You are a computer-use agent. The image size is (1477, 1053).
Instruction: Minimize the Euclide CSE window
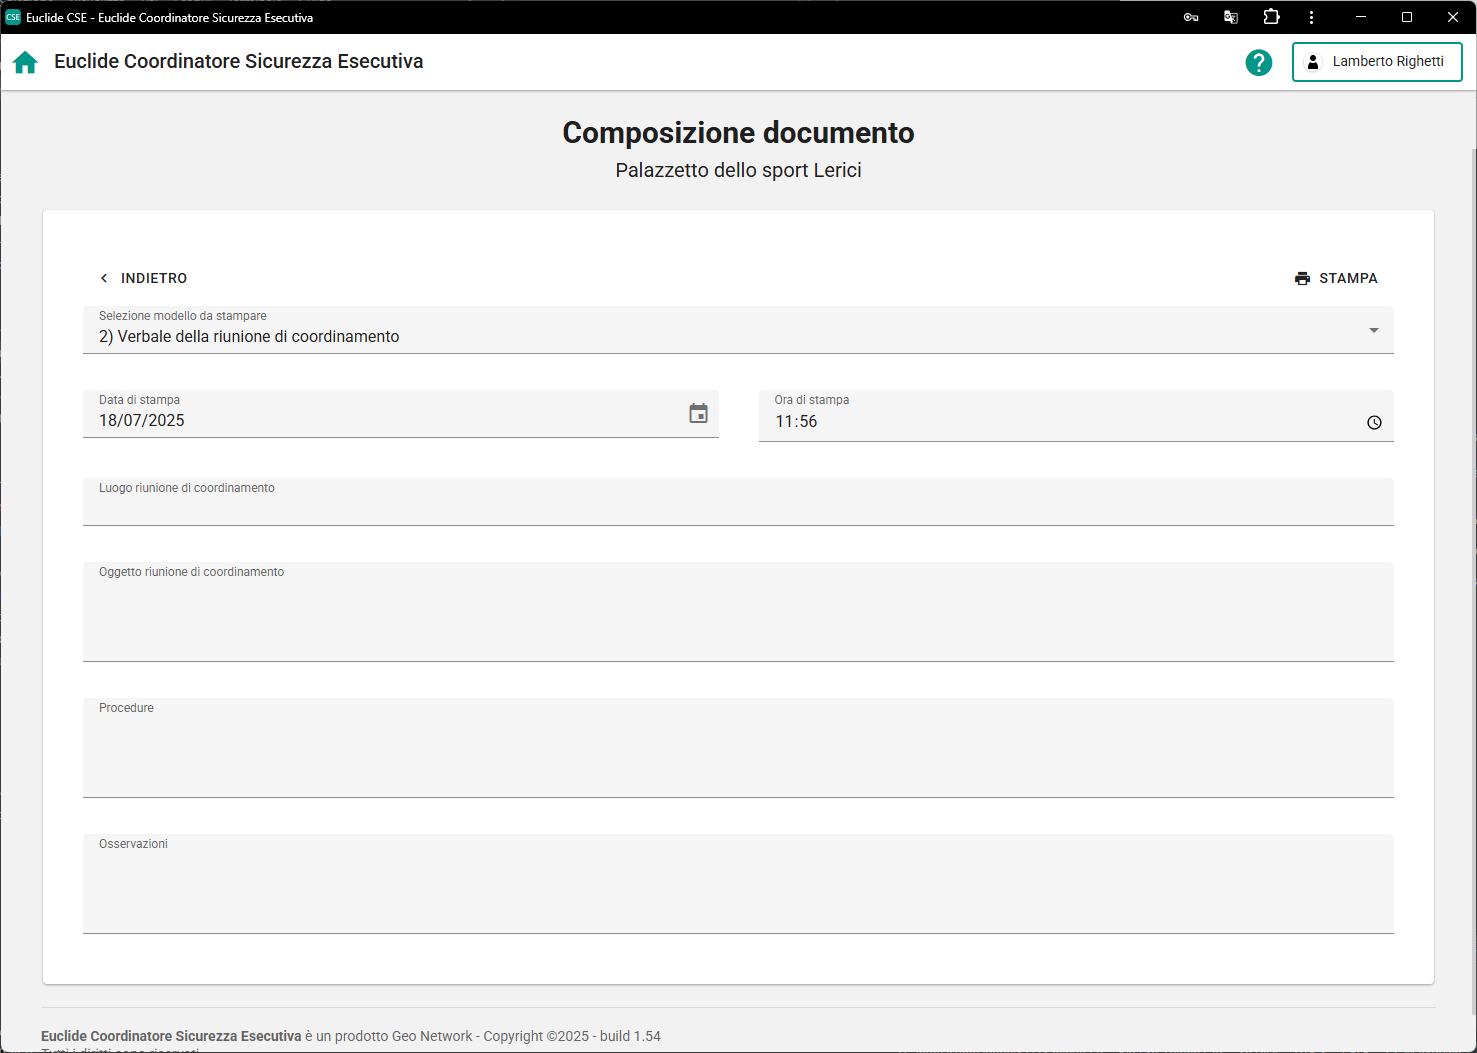(x=1361, y=17)
